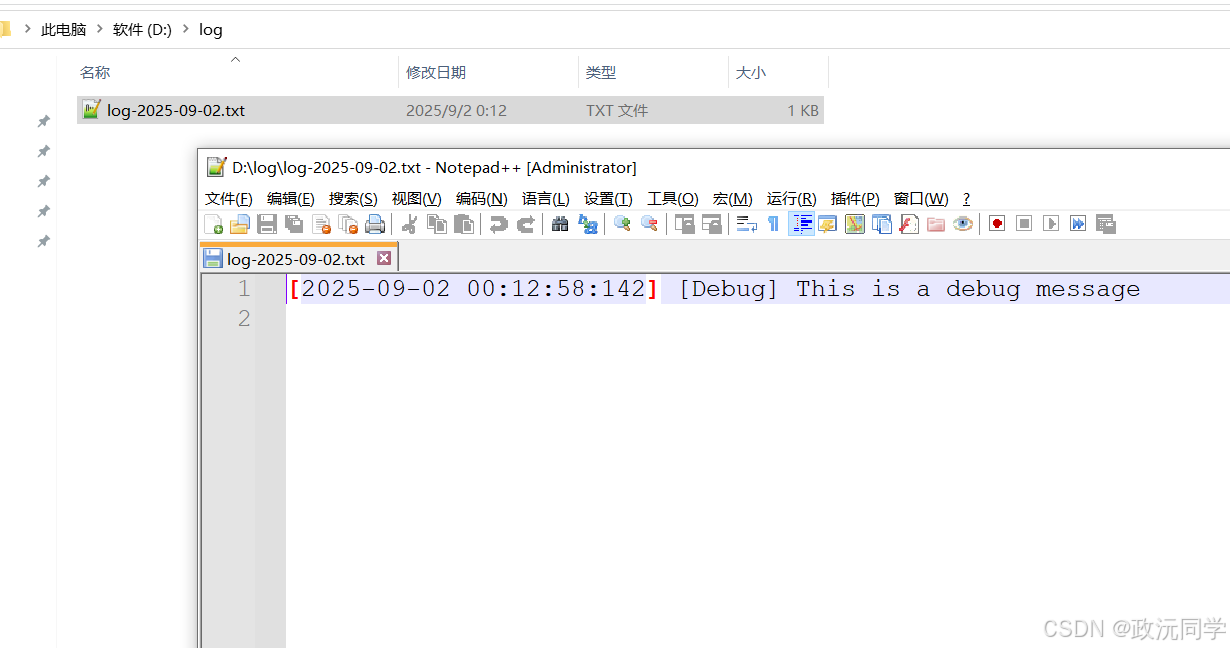The image size is (1230, 648).
Task: Expand the chevron after 此电脑 in Explorer path
Action: point(101,29)
